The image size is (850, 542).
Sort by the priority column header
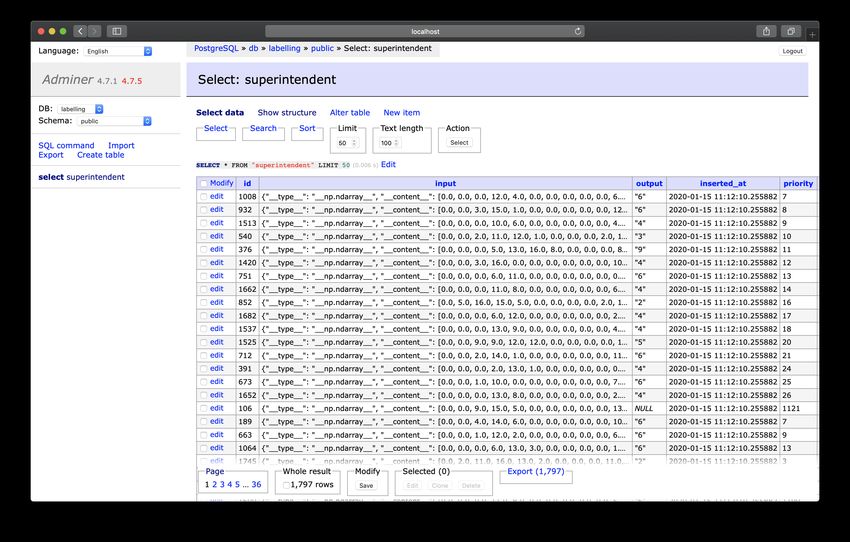click(798, 184)
